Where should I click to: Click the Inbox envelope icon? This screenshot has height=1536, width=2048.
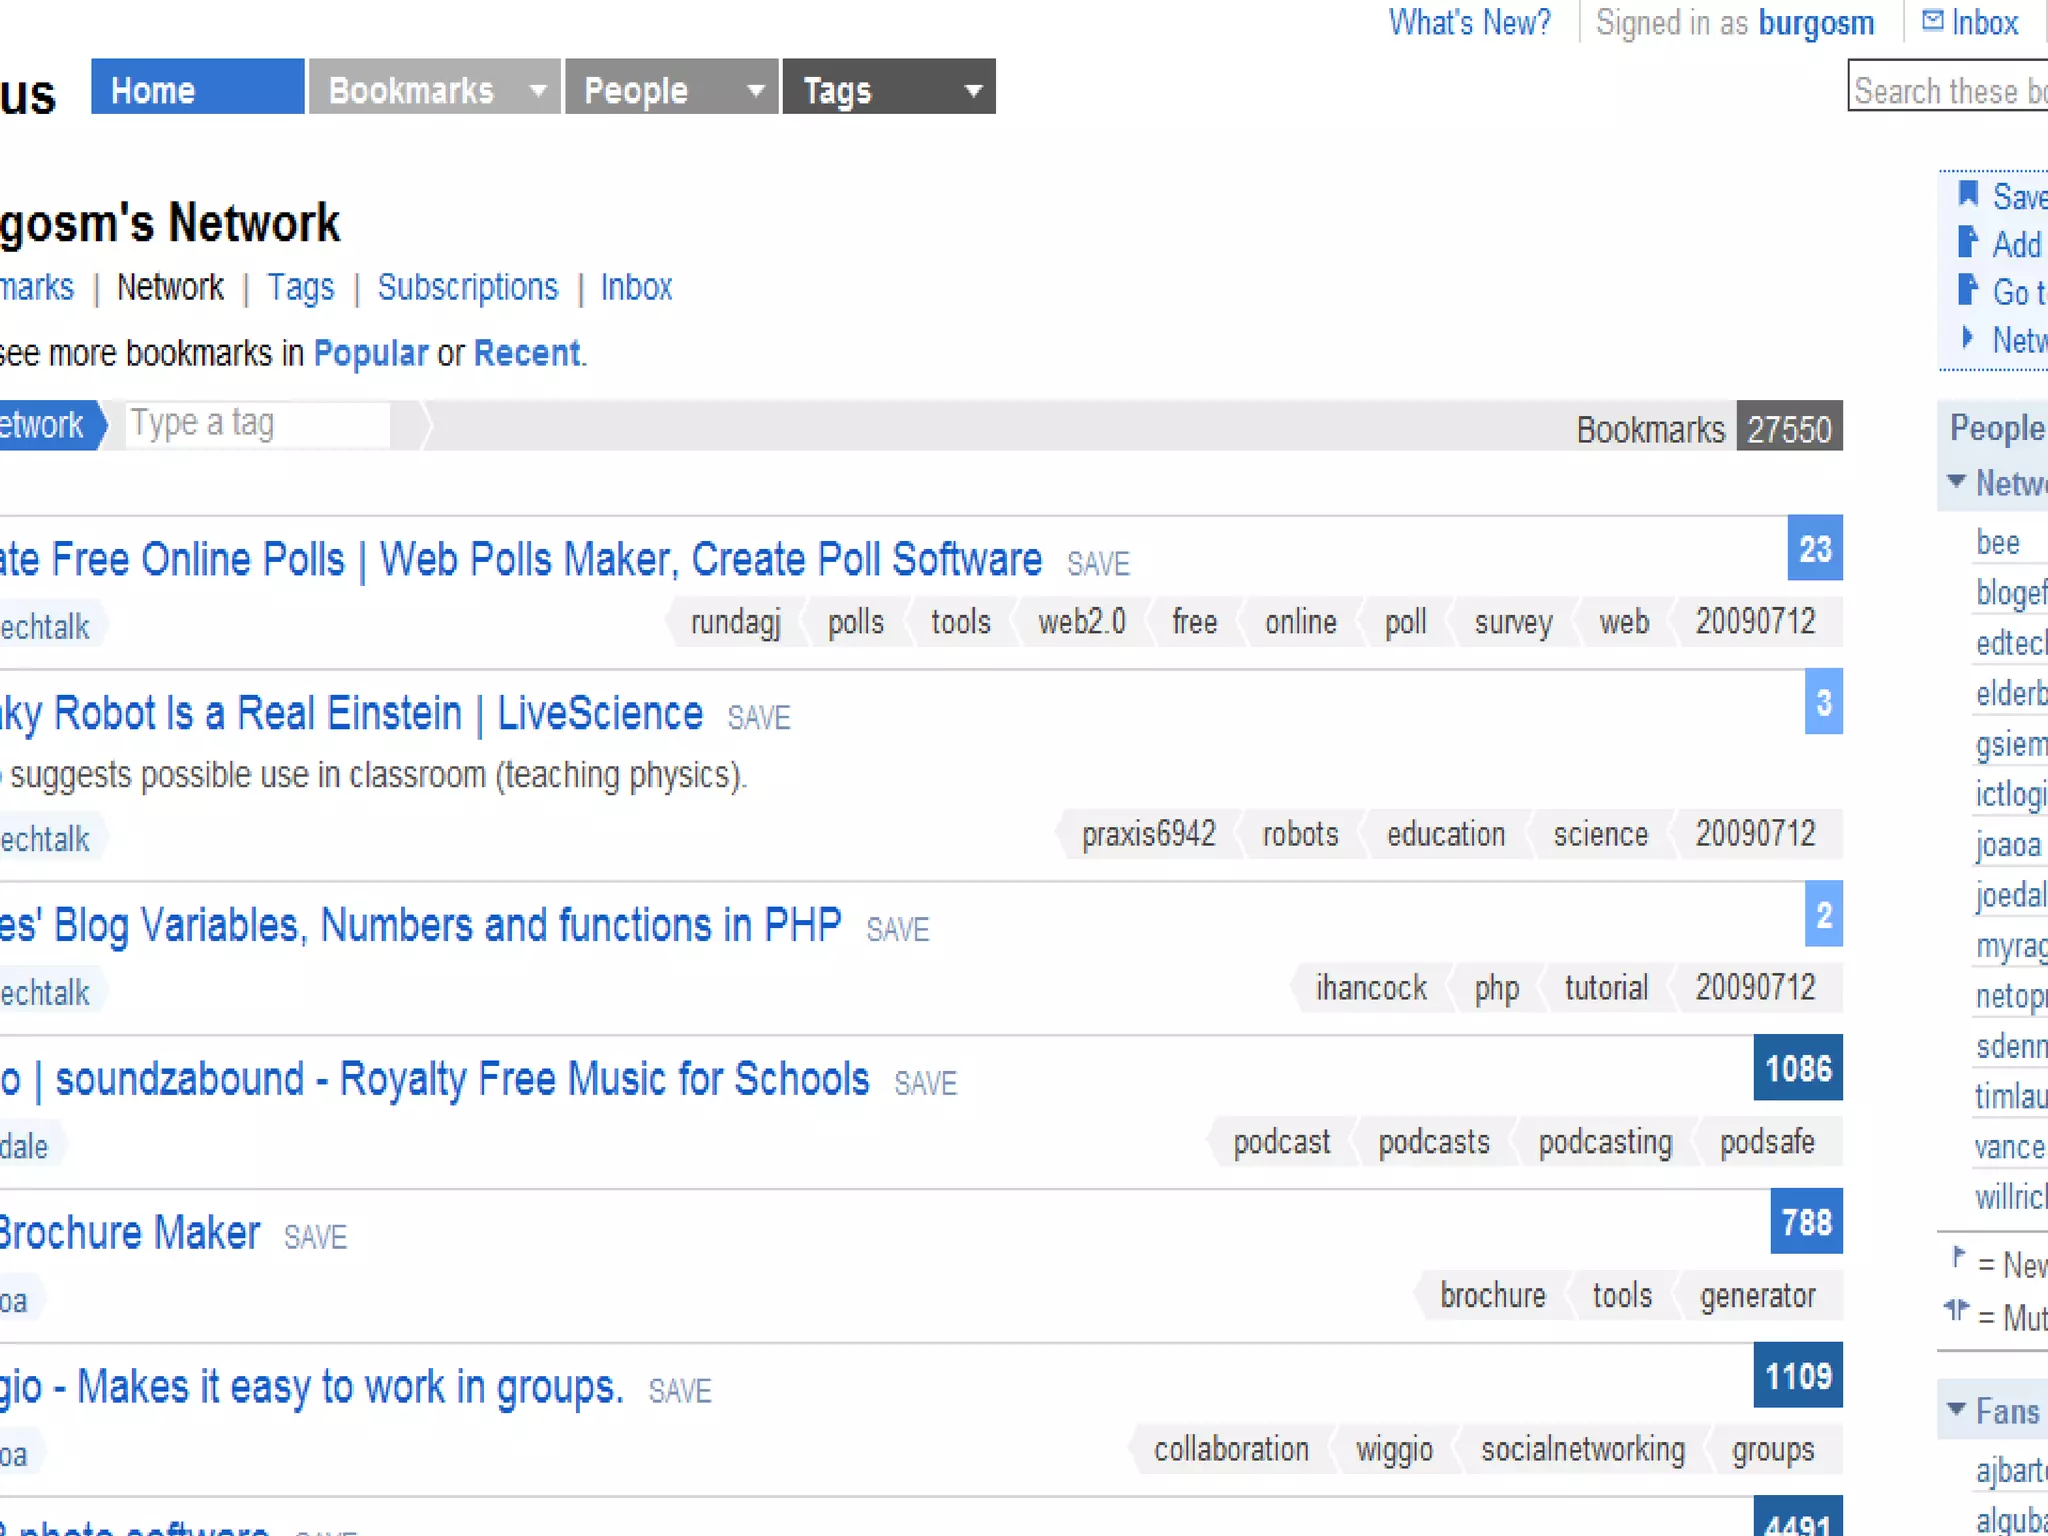click(x=1932, y=21)
